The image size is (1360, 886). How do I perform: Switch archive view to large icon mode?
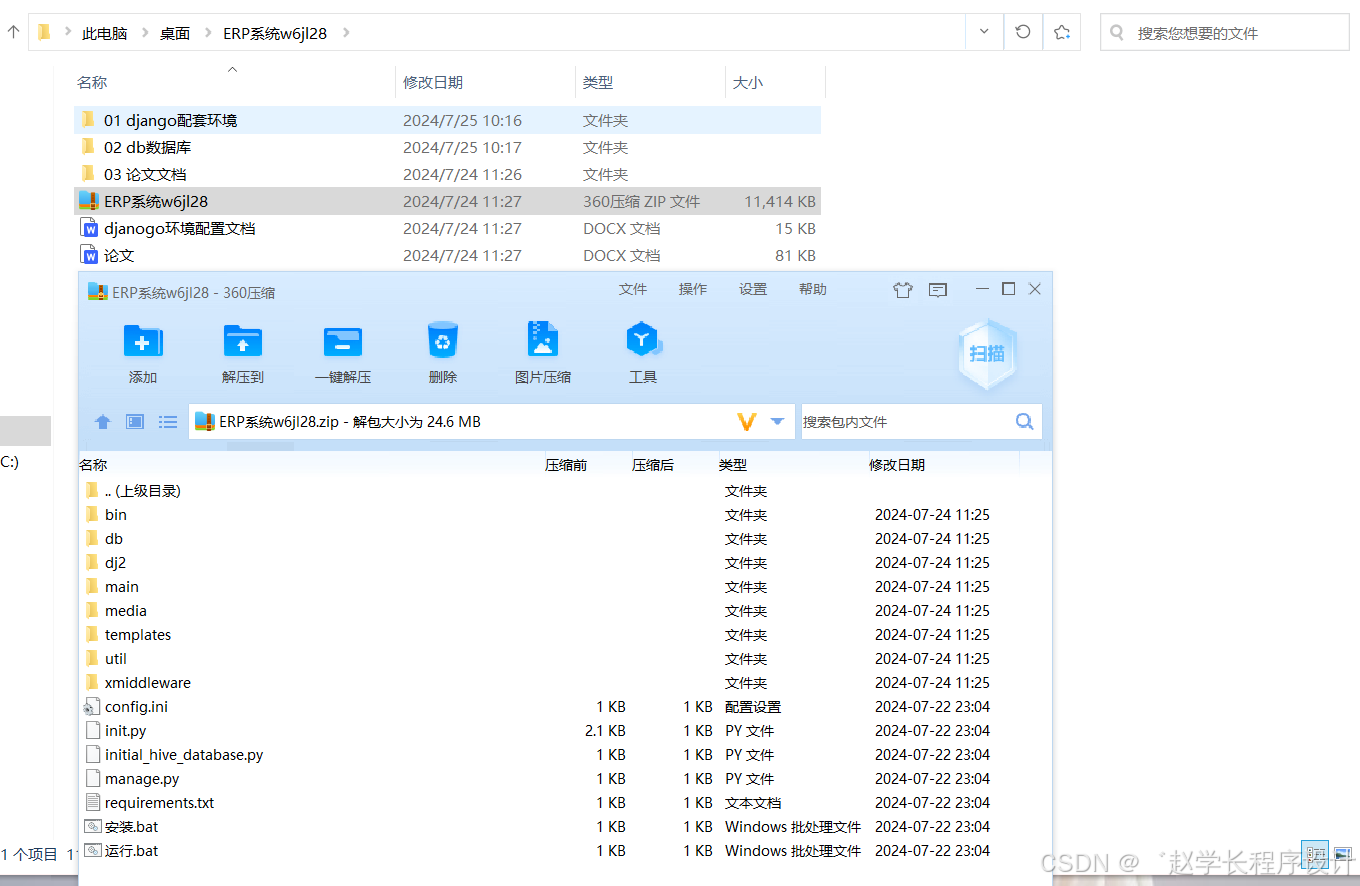coord(134,421)
